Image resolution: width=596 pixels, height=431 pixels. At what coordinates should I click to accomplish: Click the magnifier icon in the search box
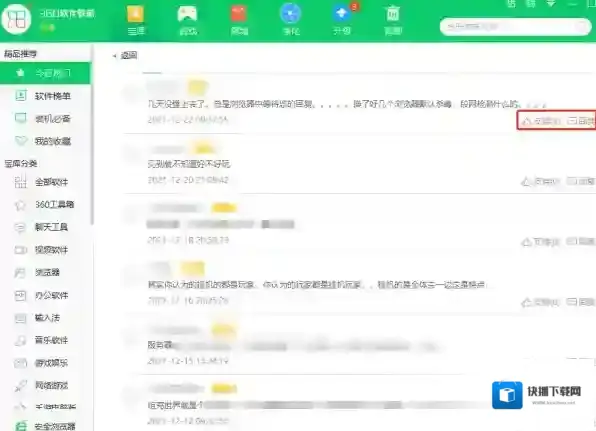coord(581,27)
